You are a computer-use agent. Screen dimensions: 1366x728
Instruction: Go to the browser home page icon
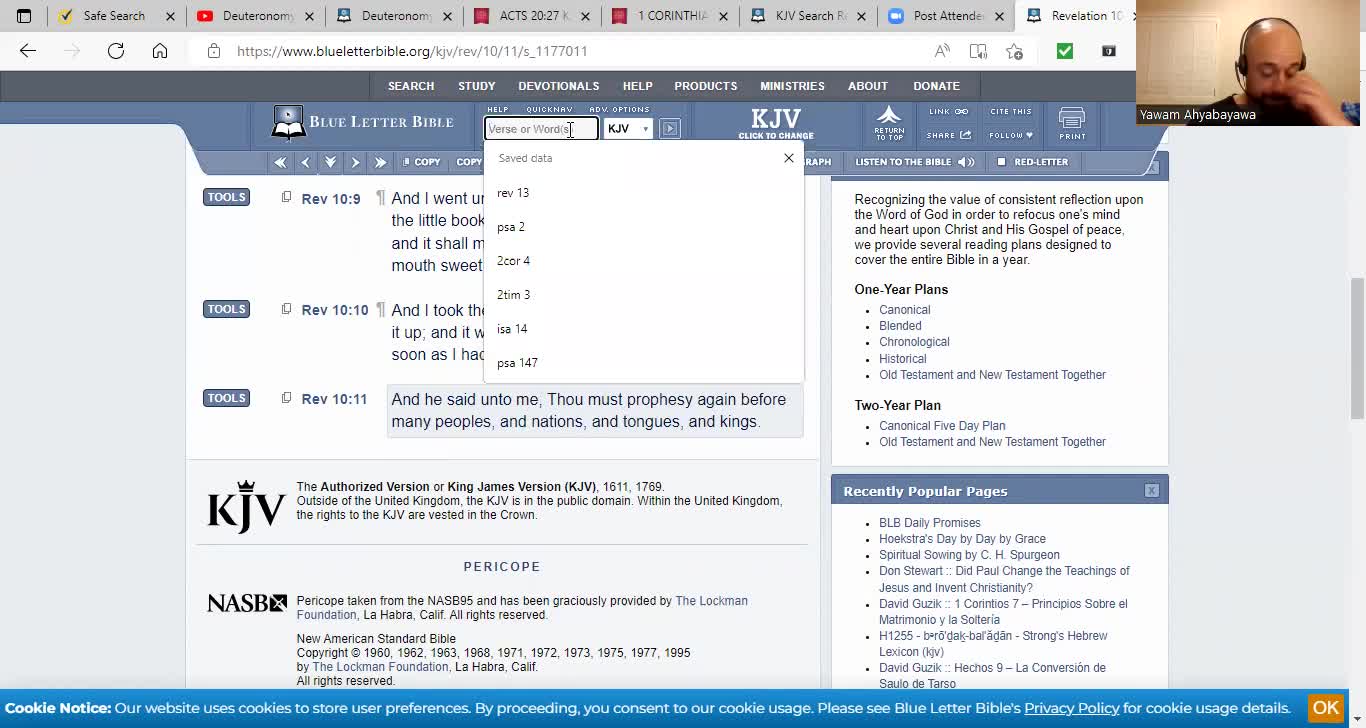pos(160,51)
